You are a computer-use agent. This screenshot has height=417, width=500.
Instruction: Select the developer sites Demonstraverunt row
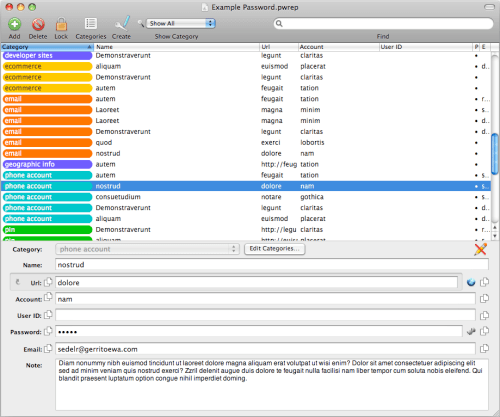pos(246,55)
